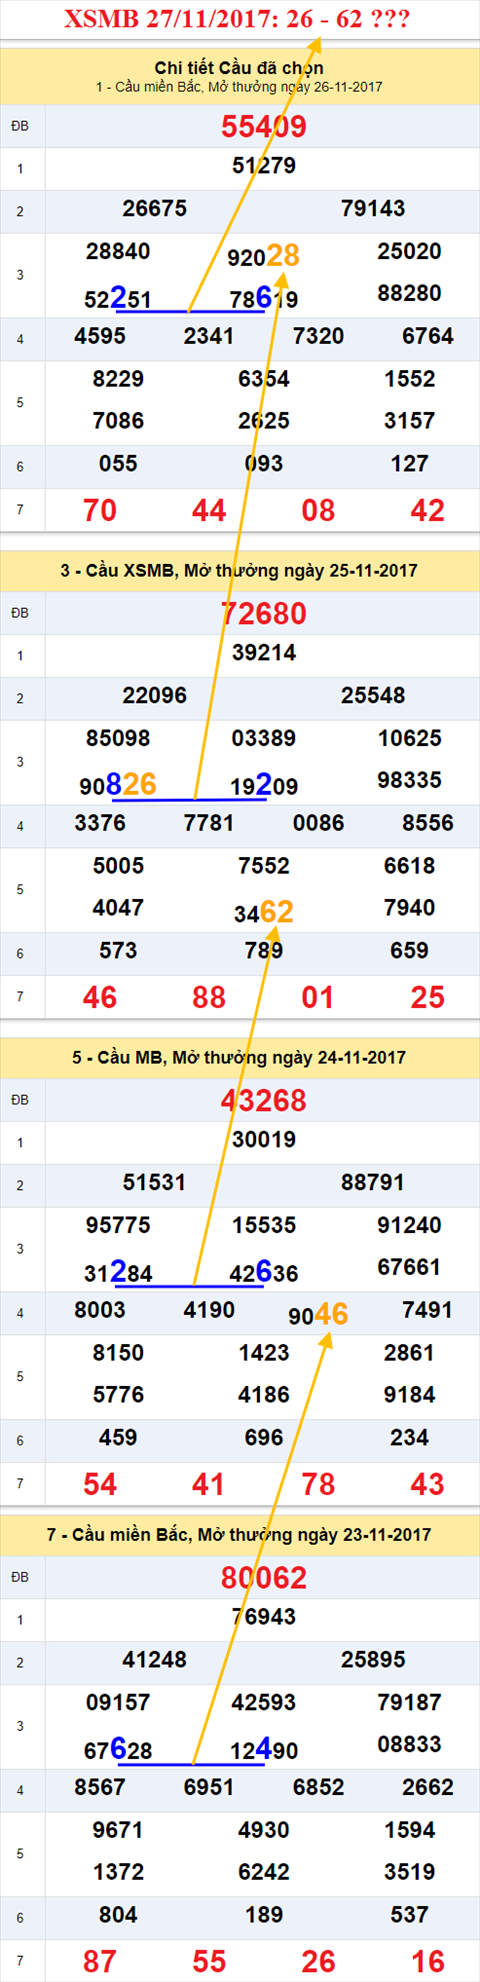Click third prize number 03389
This screenshot has height=1982, width=480.
pos(264,738)
